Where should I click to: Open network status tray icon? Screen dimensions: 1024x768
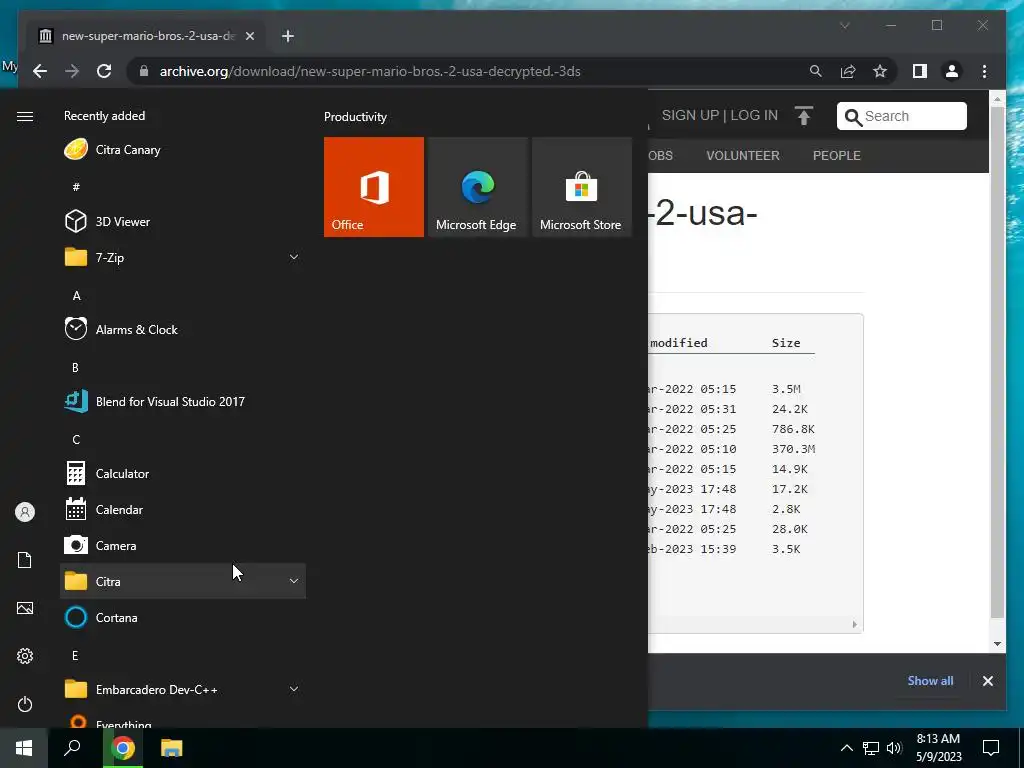point(871,748)
